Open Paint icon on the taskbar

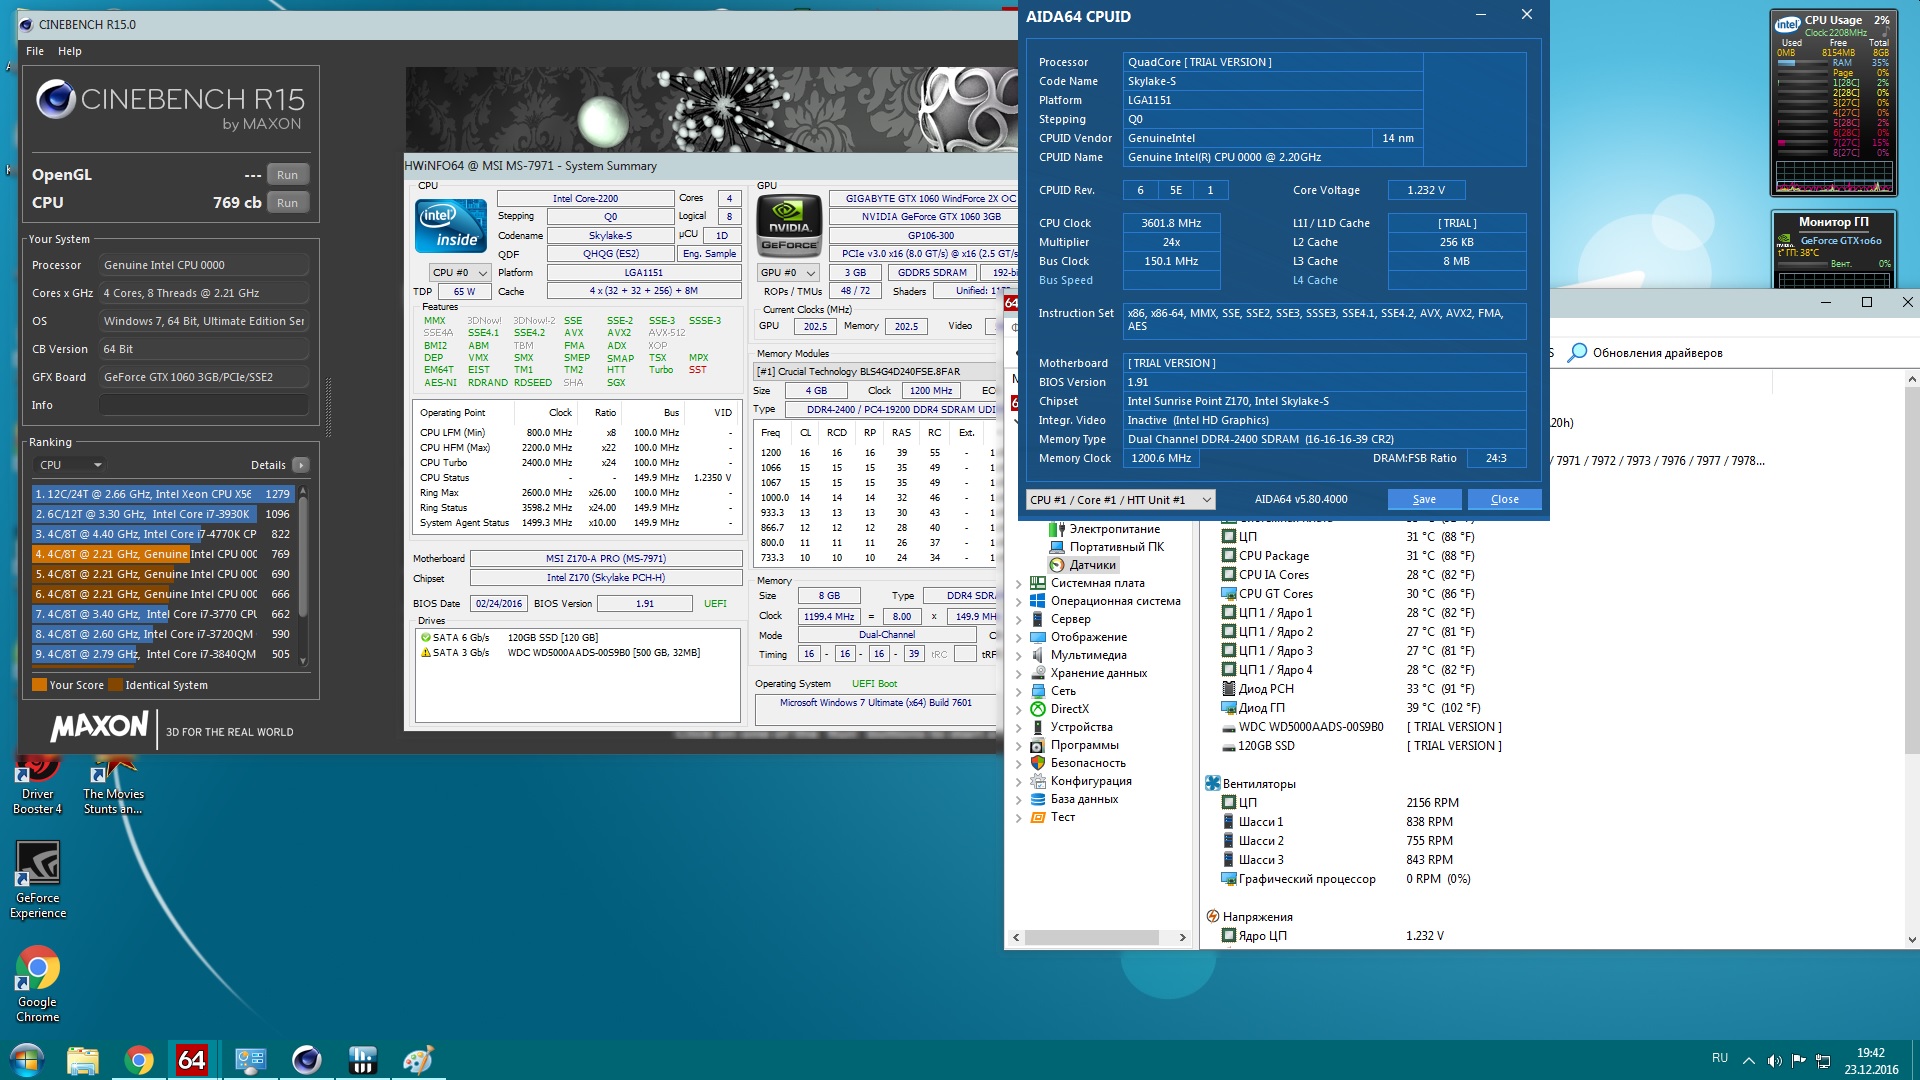pos(418,1060)
